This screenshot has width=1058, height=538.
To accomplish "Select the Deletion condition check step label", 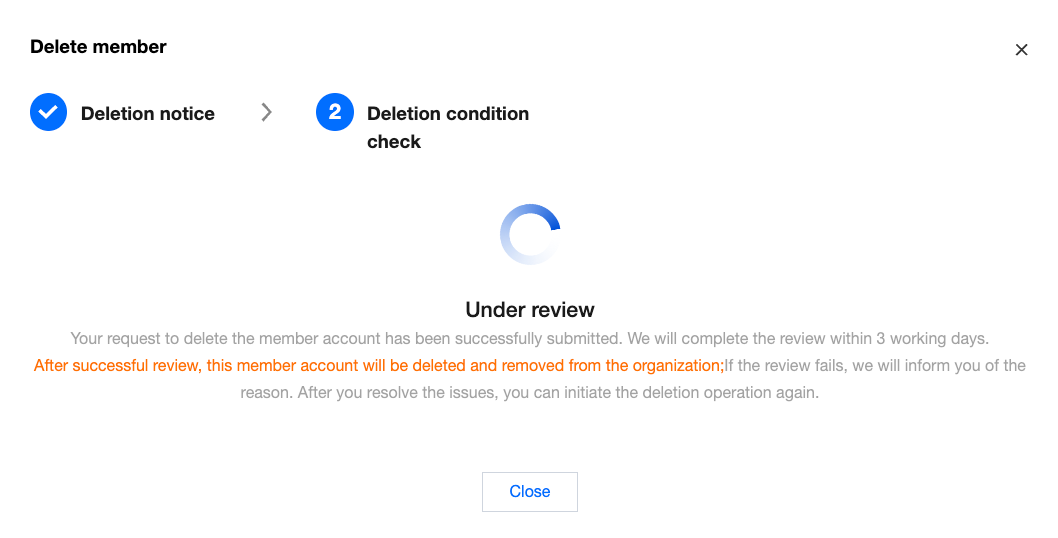I will [x=447, y=114].
